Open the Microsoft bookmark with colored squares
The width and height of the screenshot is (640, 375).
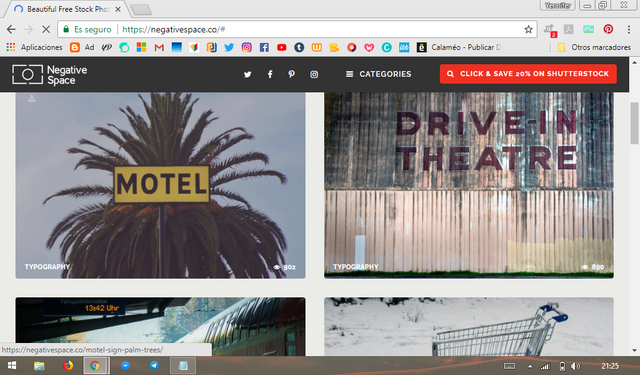pyautogui.click(x=141, y=47)
